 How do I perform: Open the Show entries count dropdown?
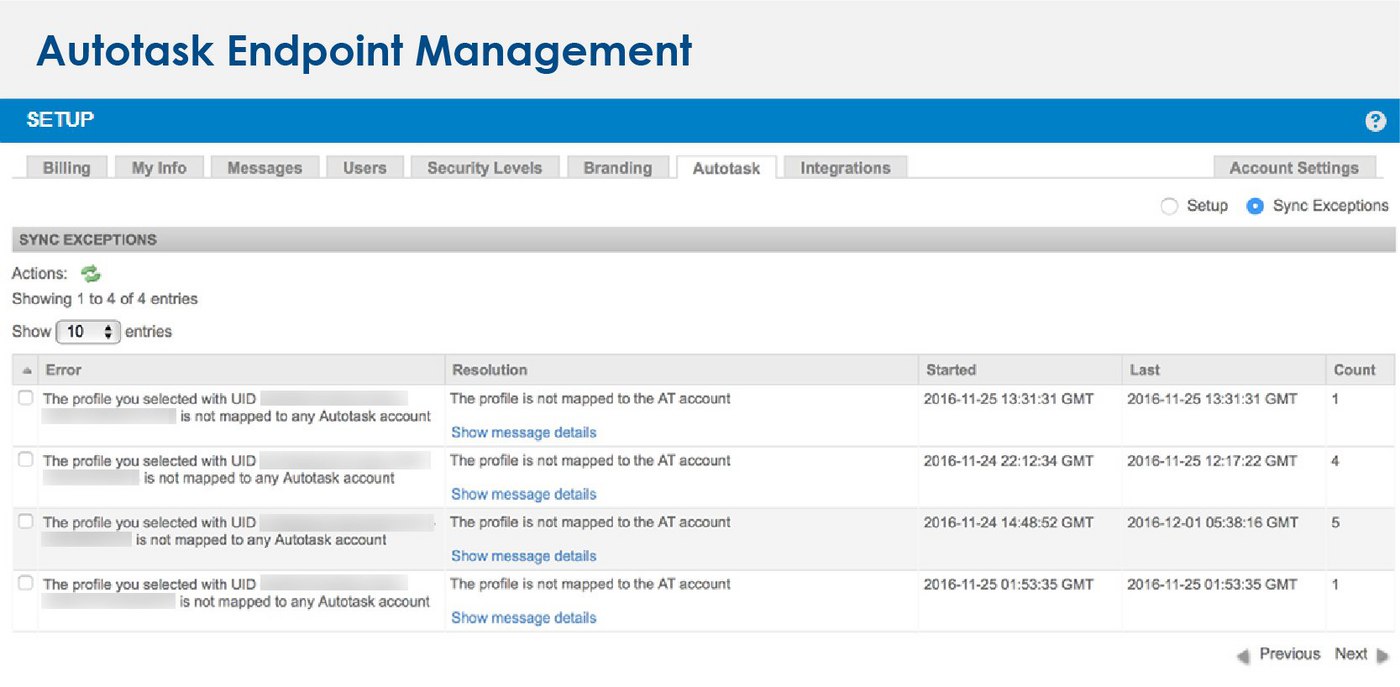[x=89, y=331]
